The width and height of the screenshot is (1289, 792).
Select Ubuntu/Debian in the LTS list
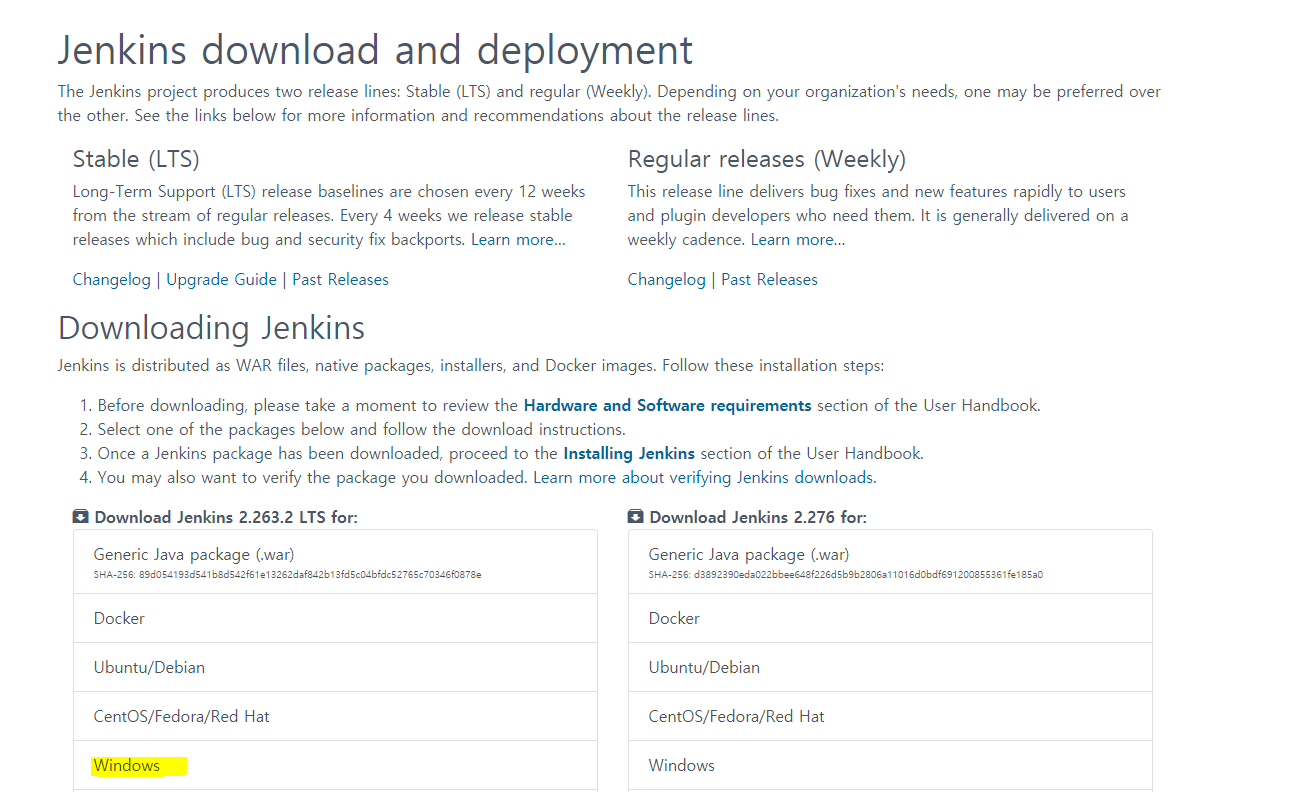335,668
